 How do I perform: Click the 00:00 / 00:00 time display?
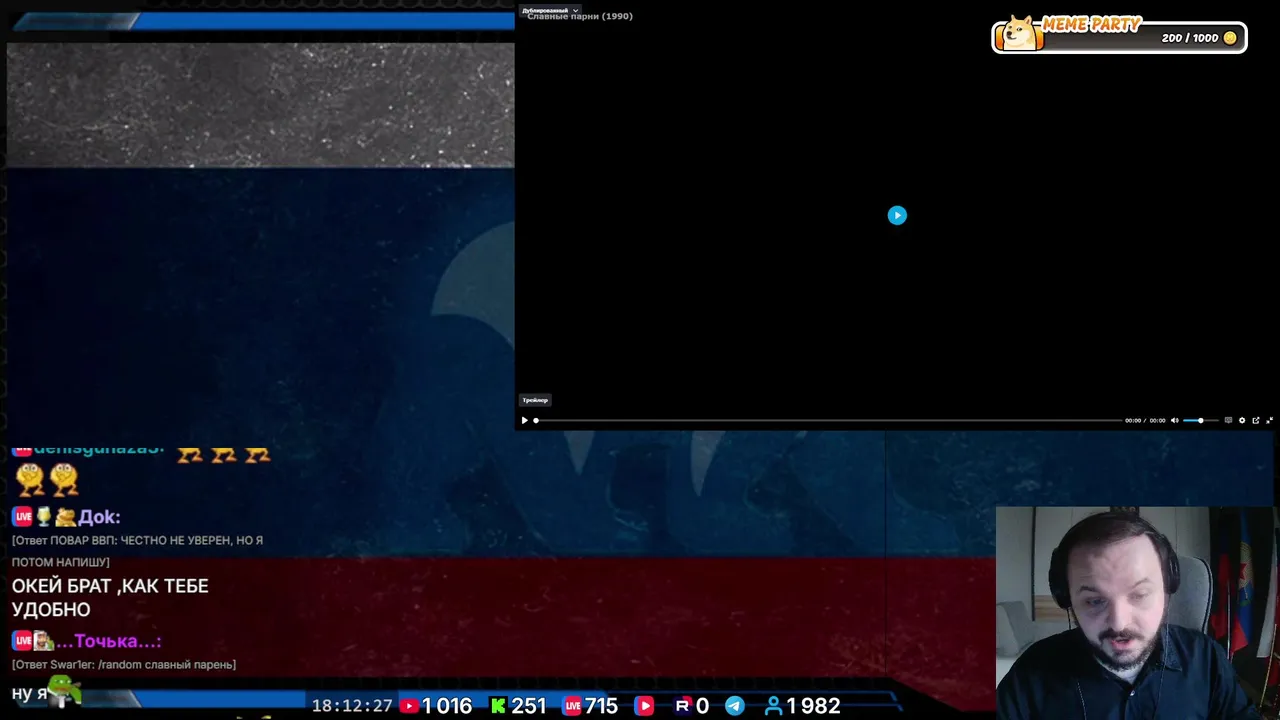pyautogui.click(x=1145, y=420)
